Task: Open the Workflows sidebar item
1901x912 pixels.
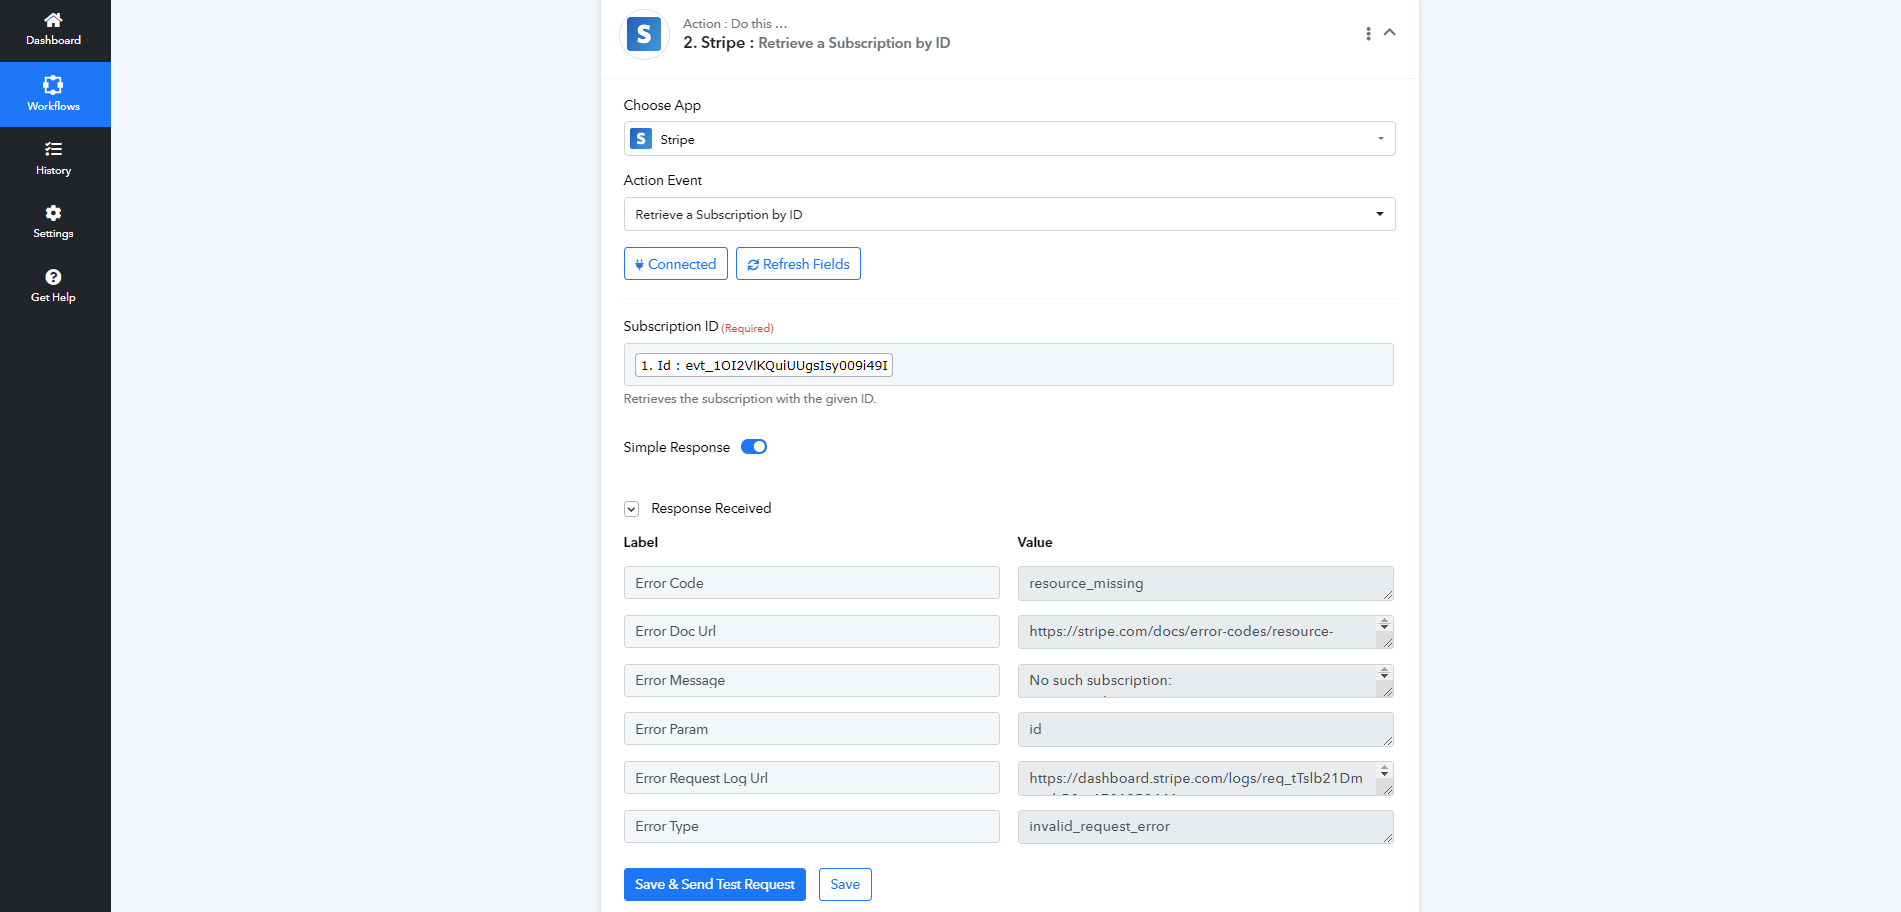Action: (x=54, y=94)
